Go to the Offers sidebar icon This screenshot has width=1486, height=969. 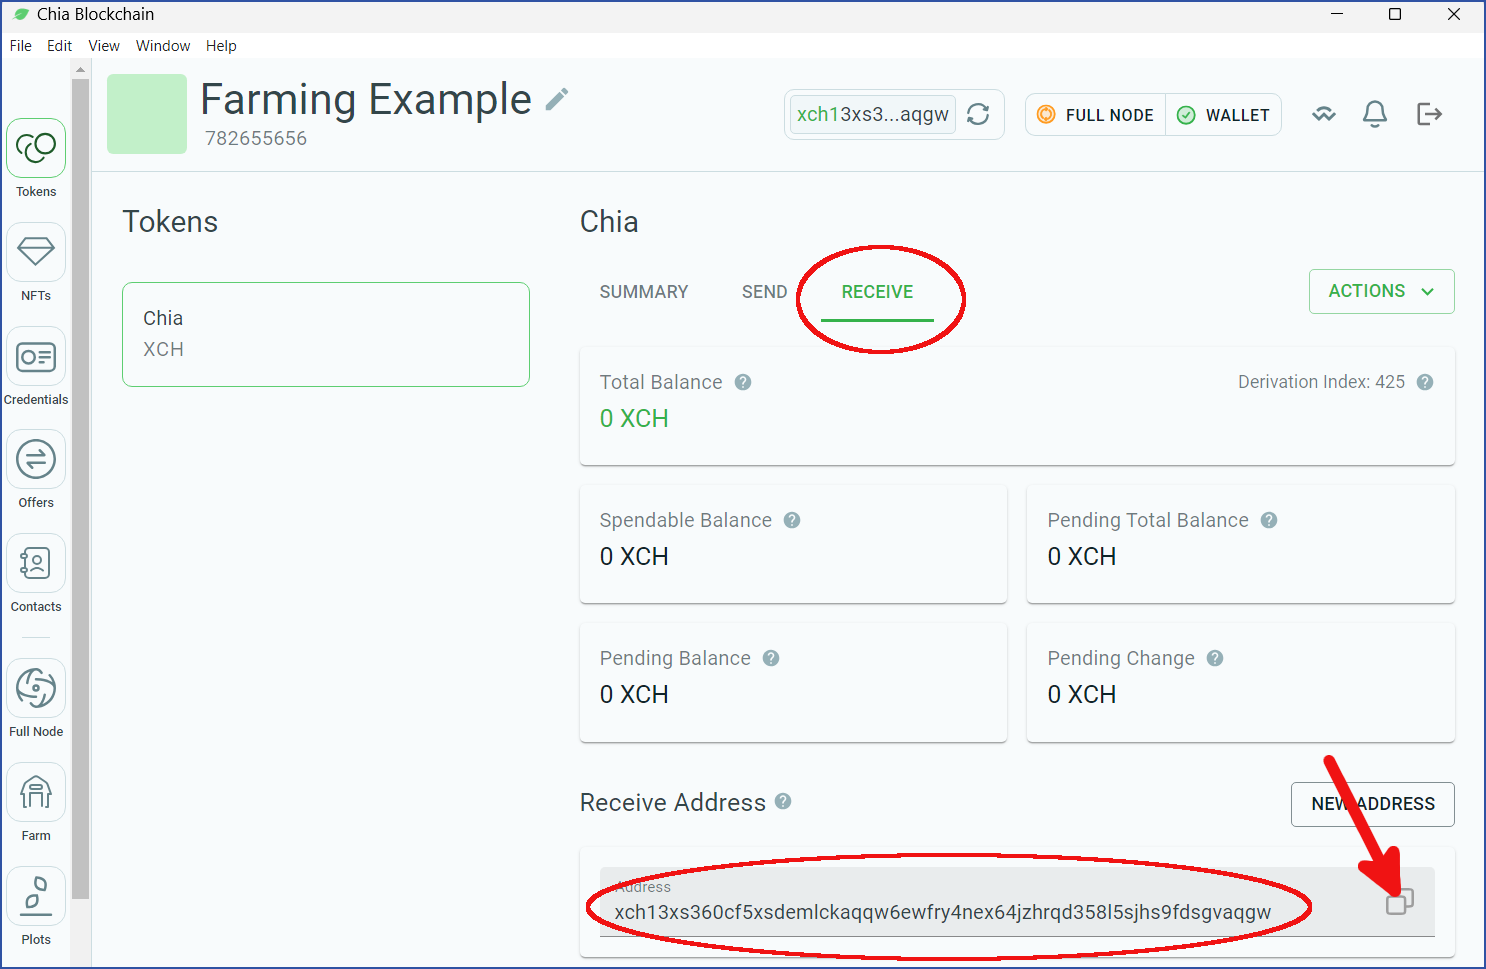pos(36,459)
